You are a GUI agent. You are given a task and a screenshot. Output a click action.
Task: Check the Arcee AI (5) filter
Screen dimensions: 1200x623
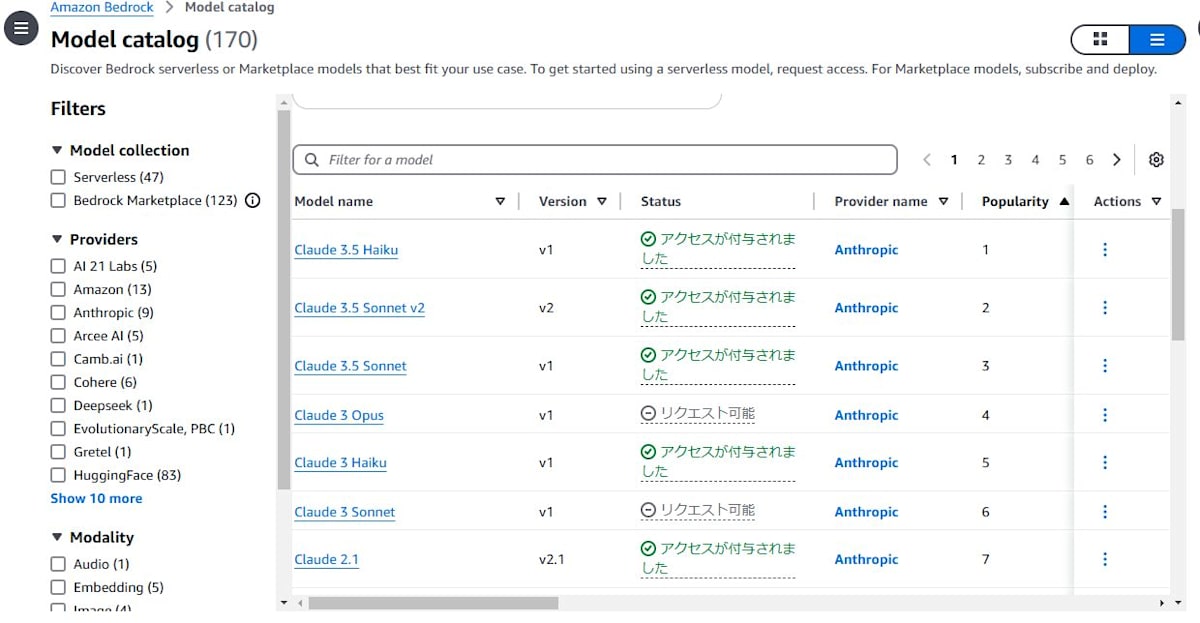click(58, 336)
